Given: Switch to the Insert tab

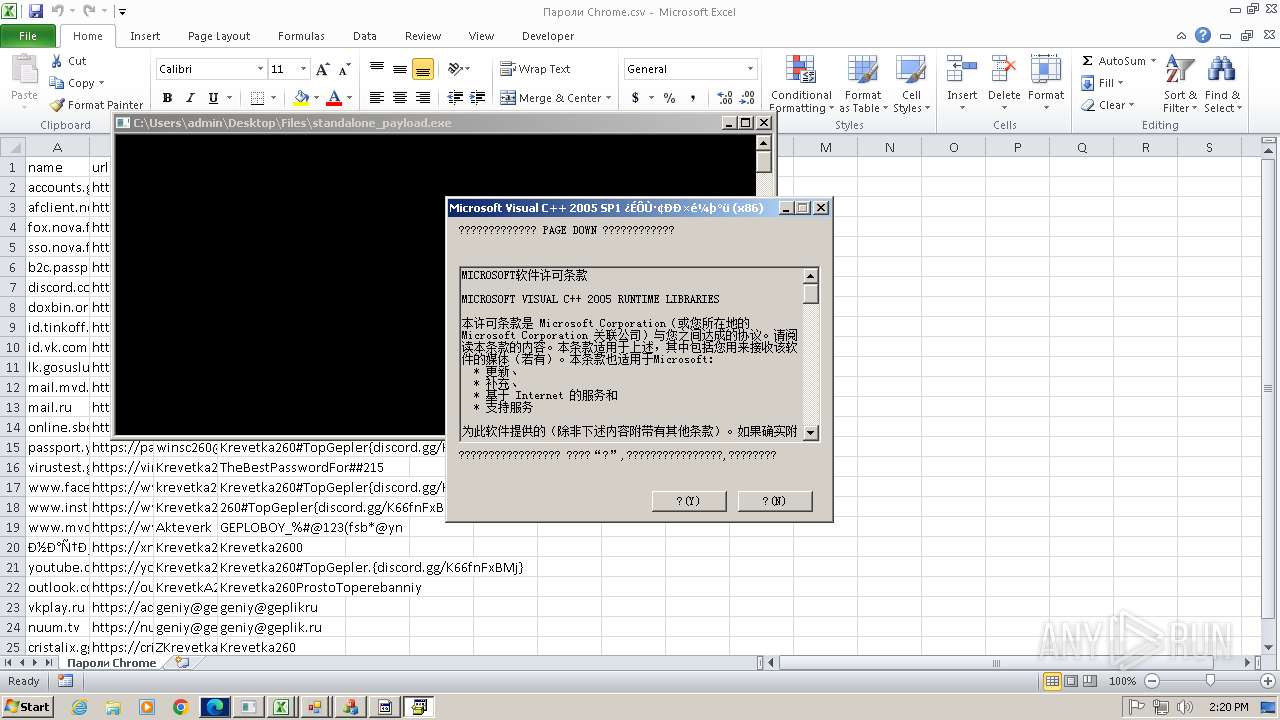Looking at the screenshot, I should point(145,36).
